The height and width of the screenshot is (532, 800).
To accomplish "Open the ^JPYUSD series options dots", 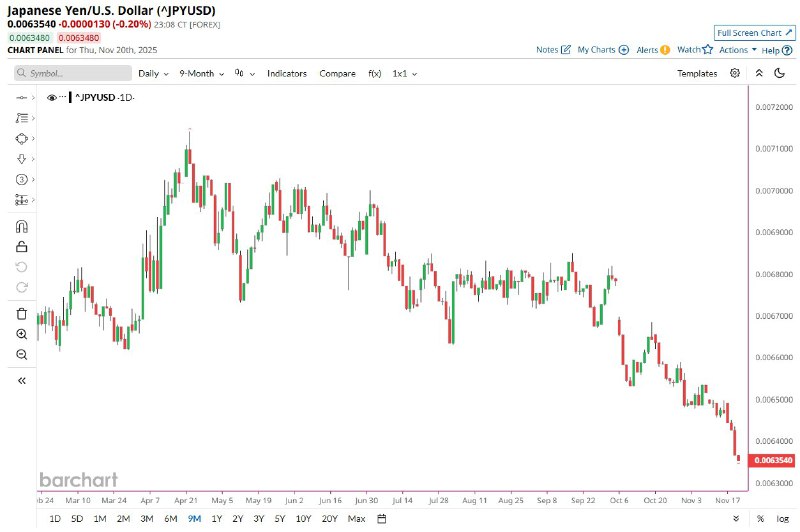I will 62,96.
